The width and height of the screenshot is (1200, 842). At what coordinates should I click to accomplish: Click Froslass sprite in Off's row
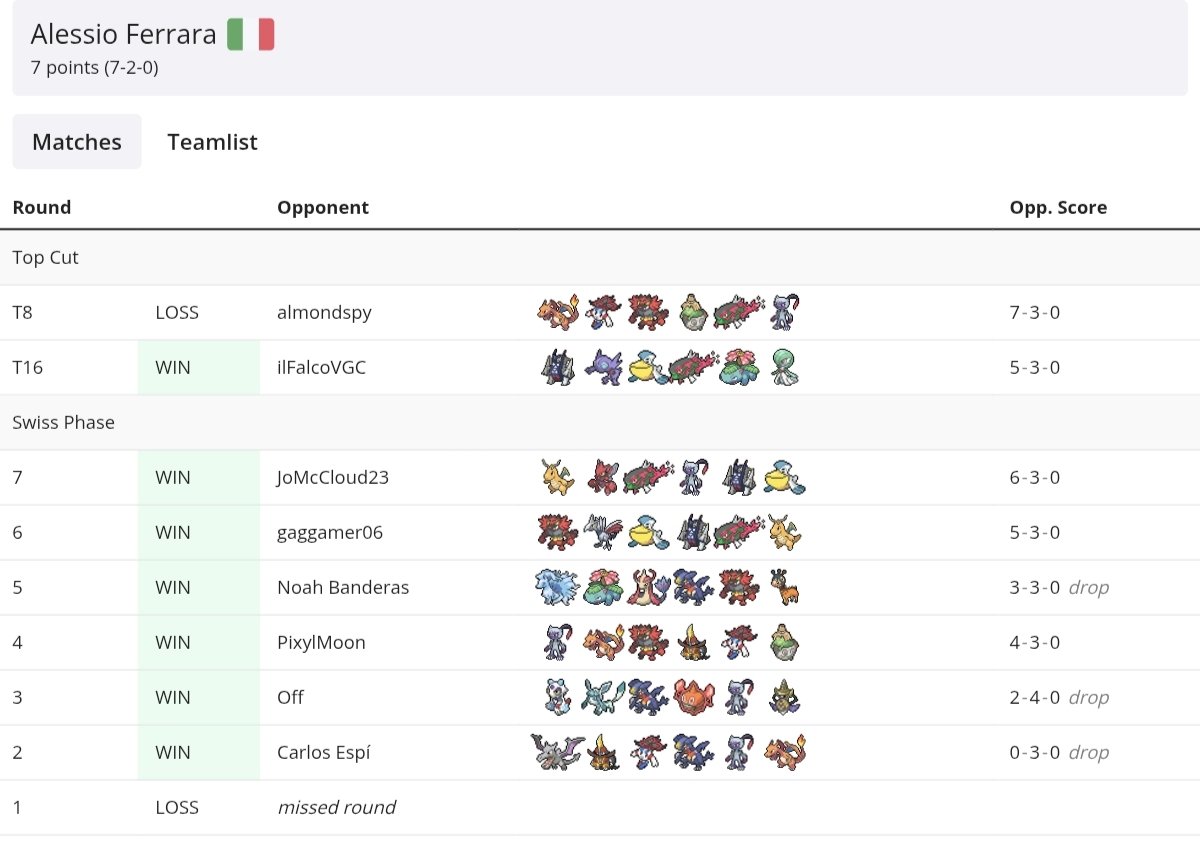[557, 698]
